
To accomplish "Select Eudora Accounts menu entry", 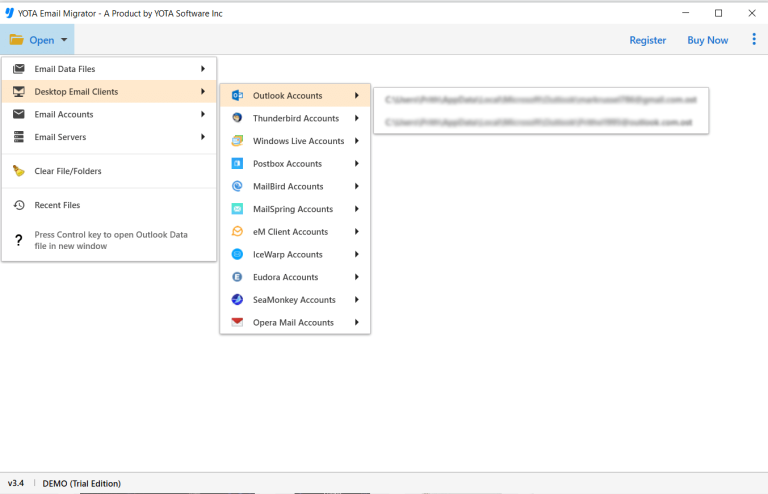I will (295, 277).
